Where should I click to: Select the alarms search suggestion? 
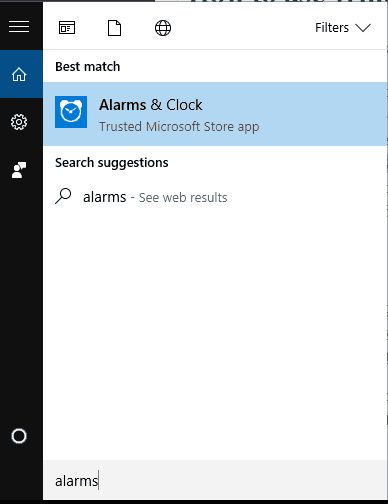[215, 197]
